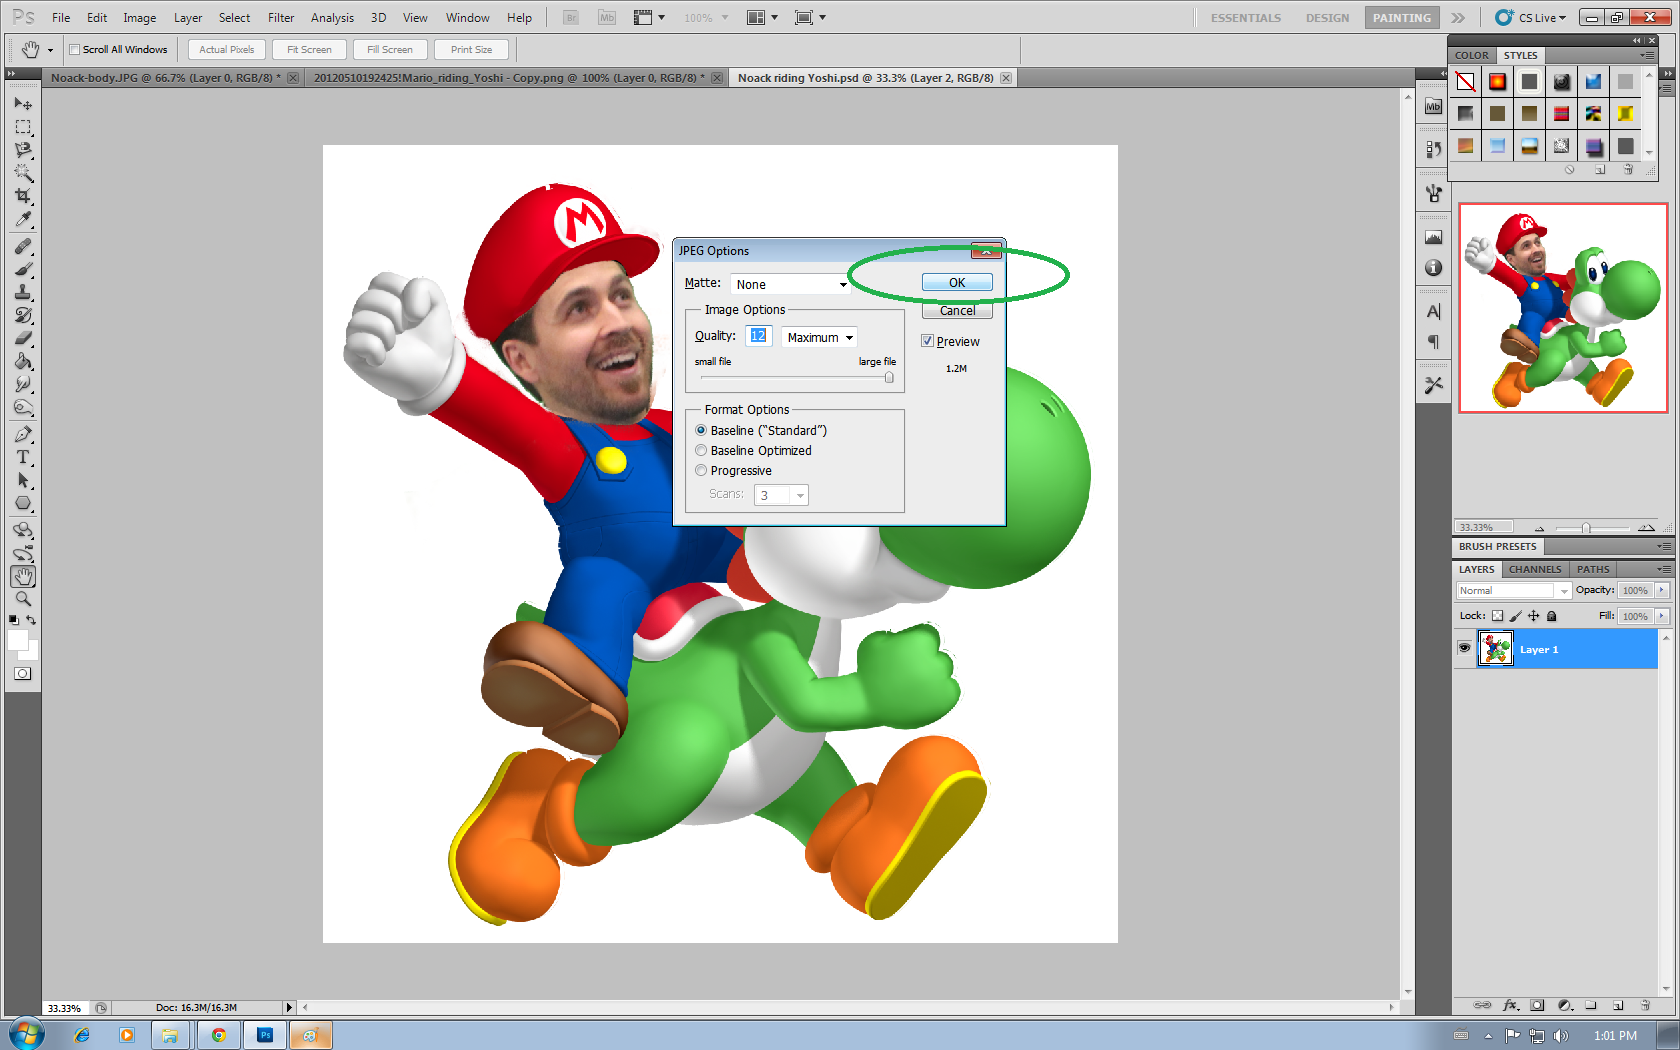Click the Fit Screen button
The height and width of the screenshot is (1050, 1680).
tap(309, 49)
